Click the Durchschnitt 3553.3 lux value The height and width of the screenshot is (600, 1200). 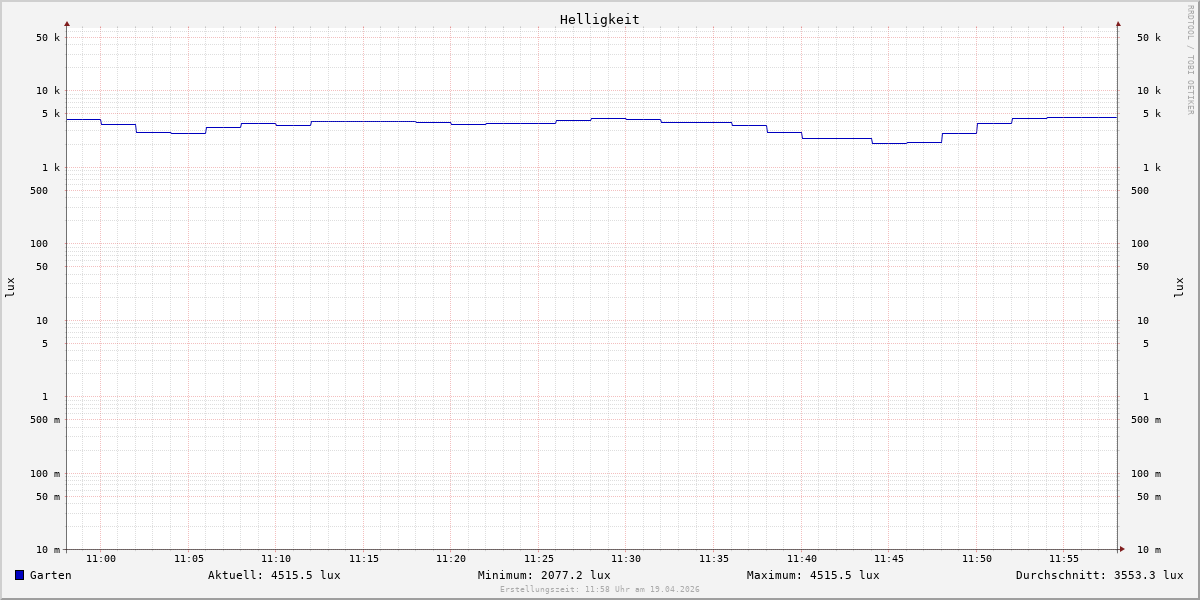click(x=1099, y=575)
